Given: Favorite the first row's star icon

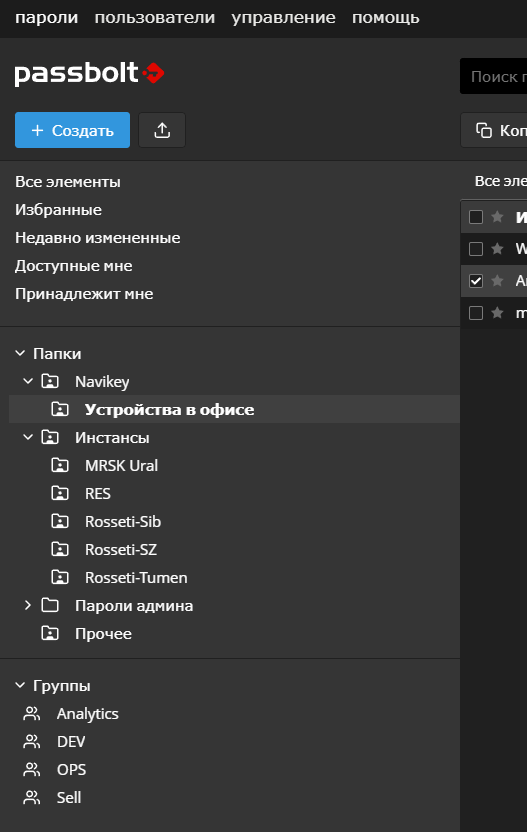Looking at the screenshot, I should tap(497, 216).
